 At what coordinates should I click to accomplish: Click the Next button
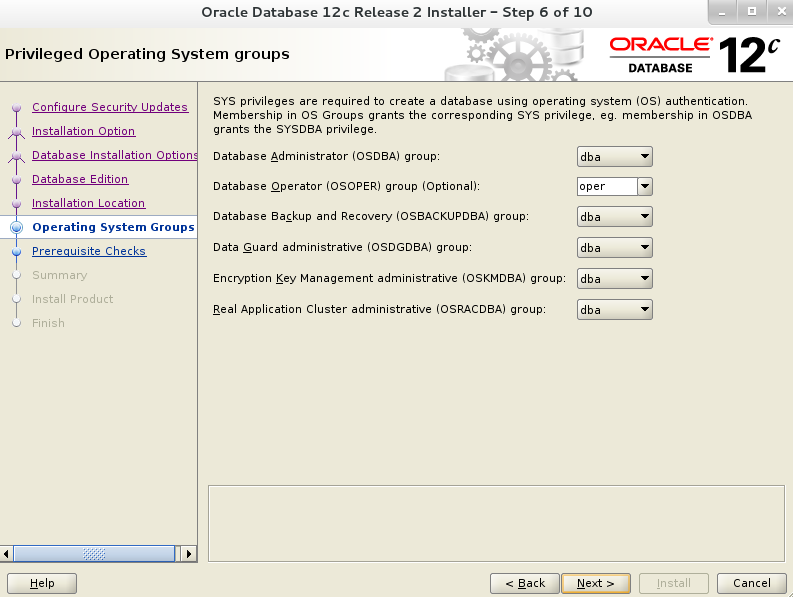(x=596, y=583)
